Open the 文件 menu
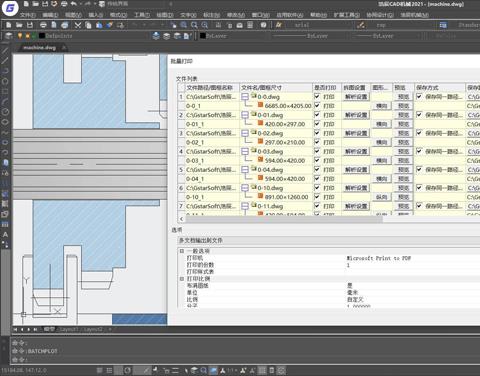This screenshot has width=480, height=376. [x=28, y=15]
